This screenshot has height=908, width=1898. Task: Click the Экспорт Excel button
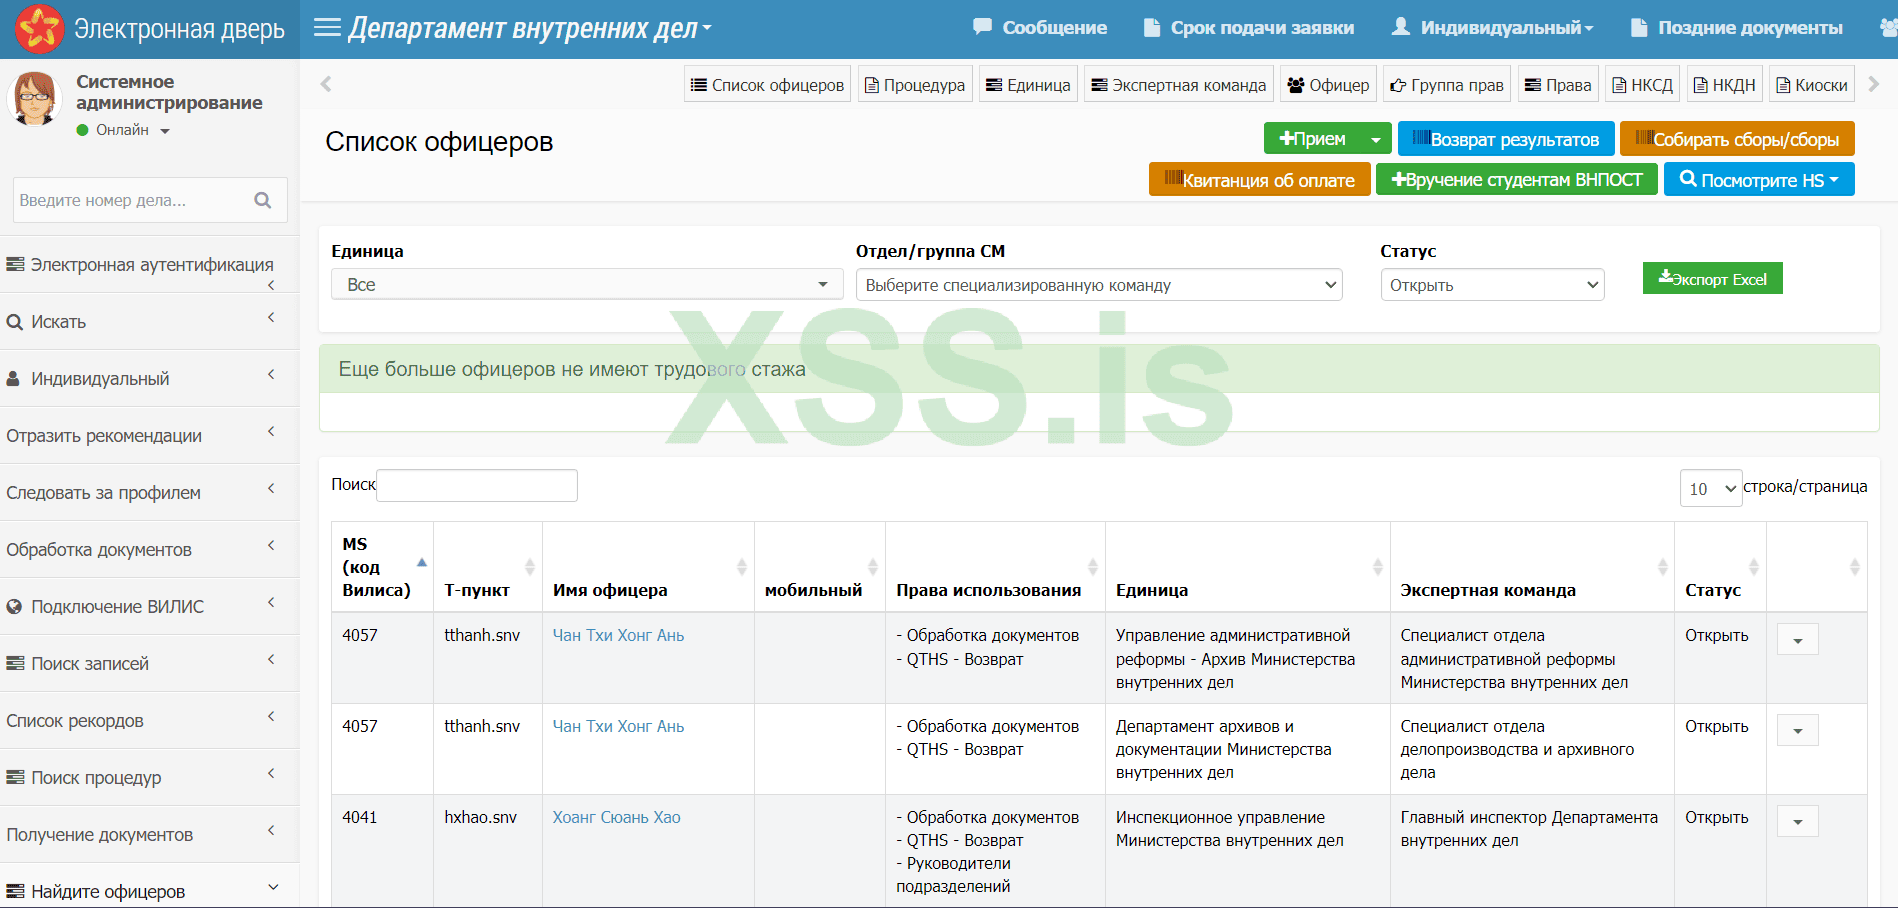pos(1712,278)
